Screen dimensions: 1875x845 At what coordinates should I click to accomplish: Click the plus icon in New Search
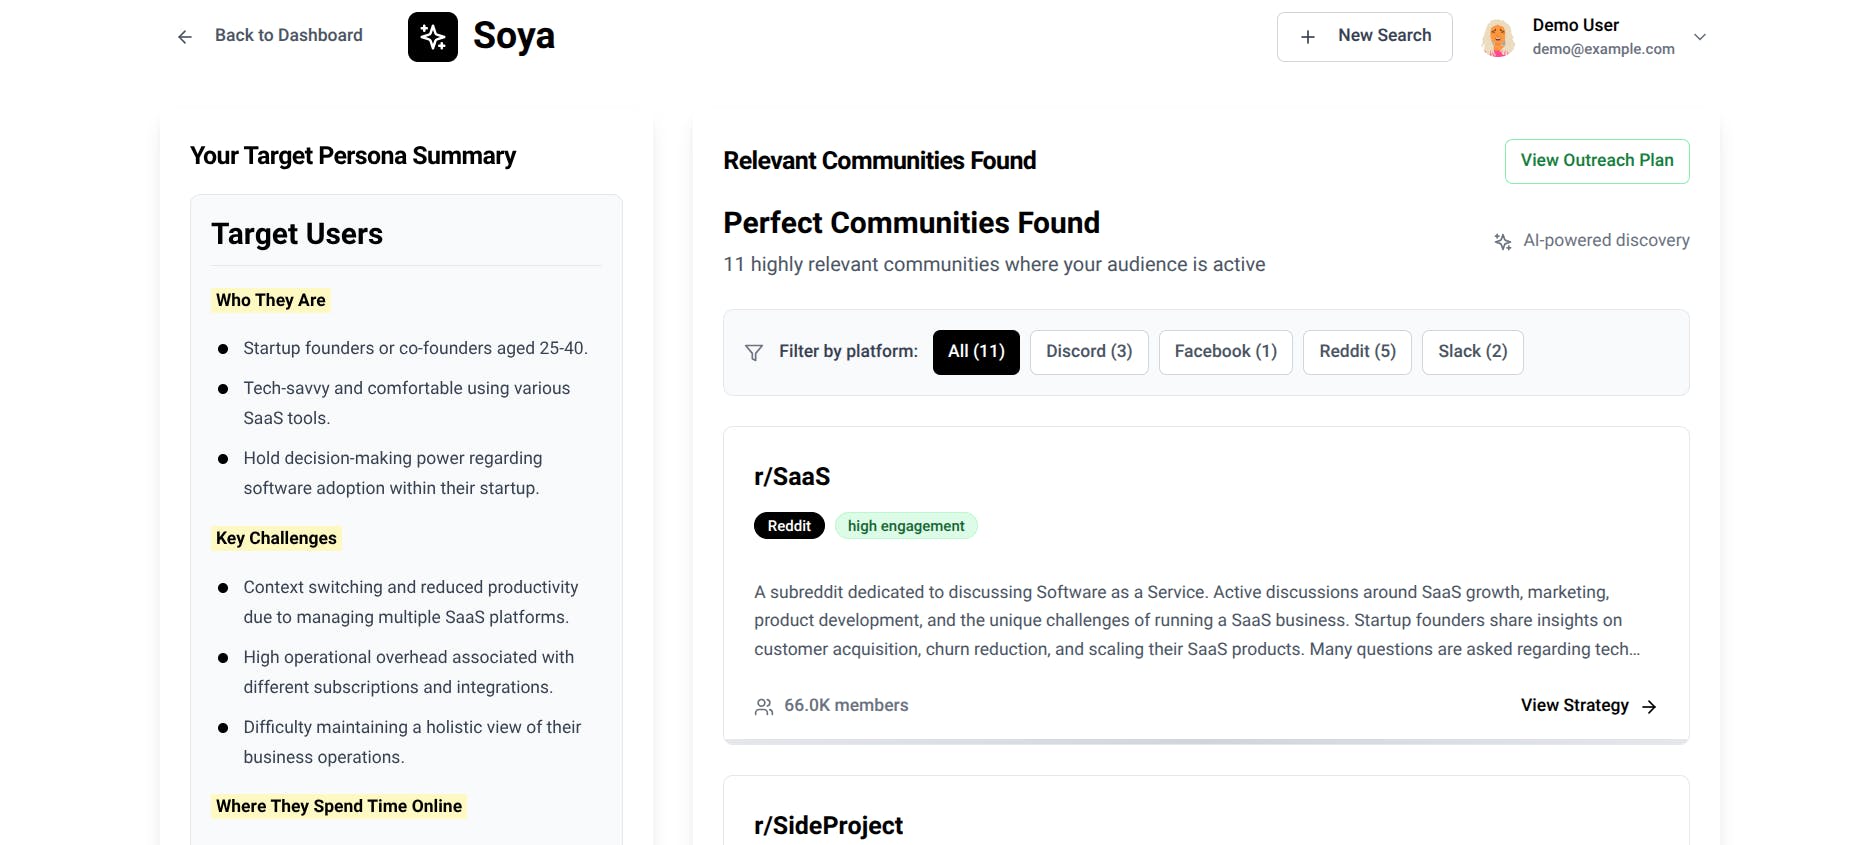point(1308,37)
